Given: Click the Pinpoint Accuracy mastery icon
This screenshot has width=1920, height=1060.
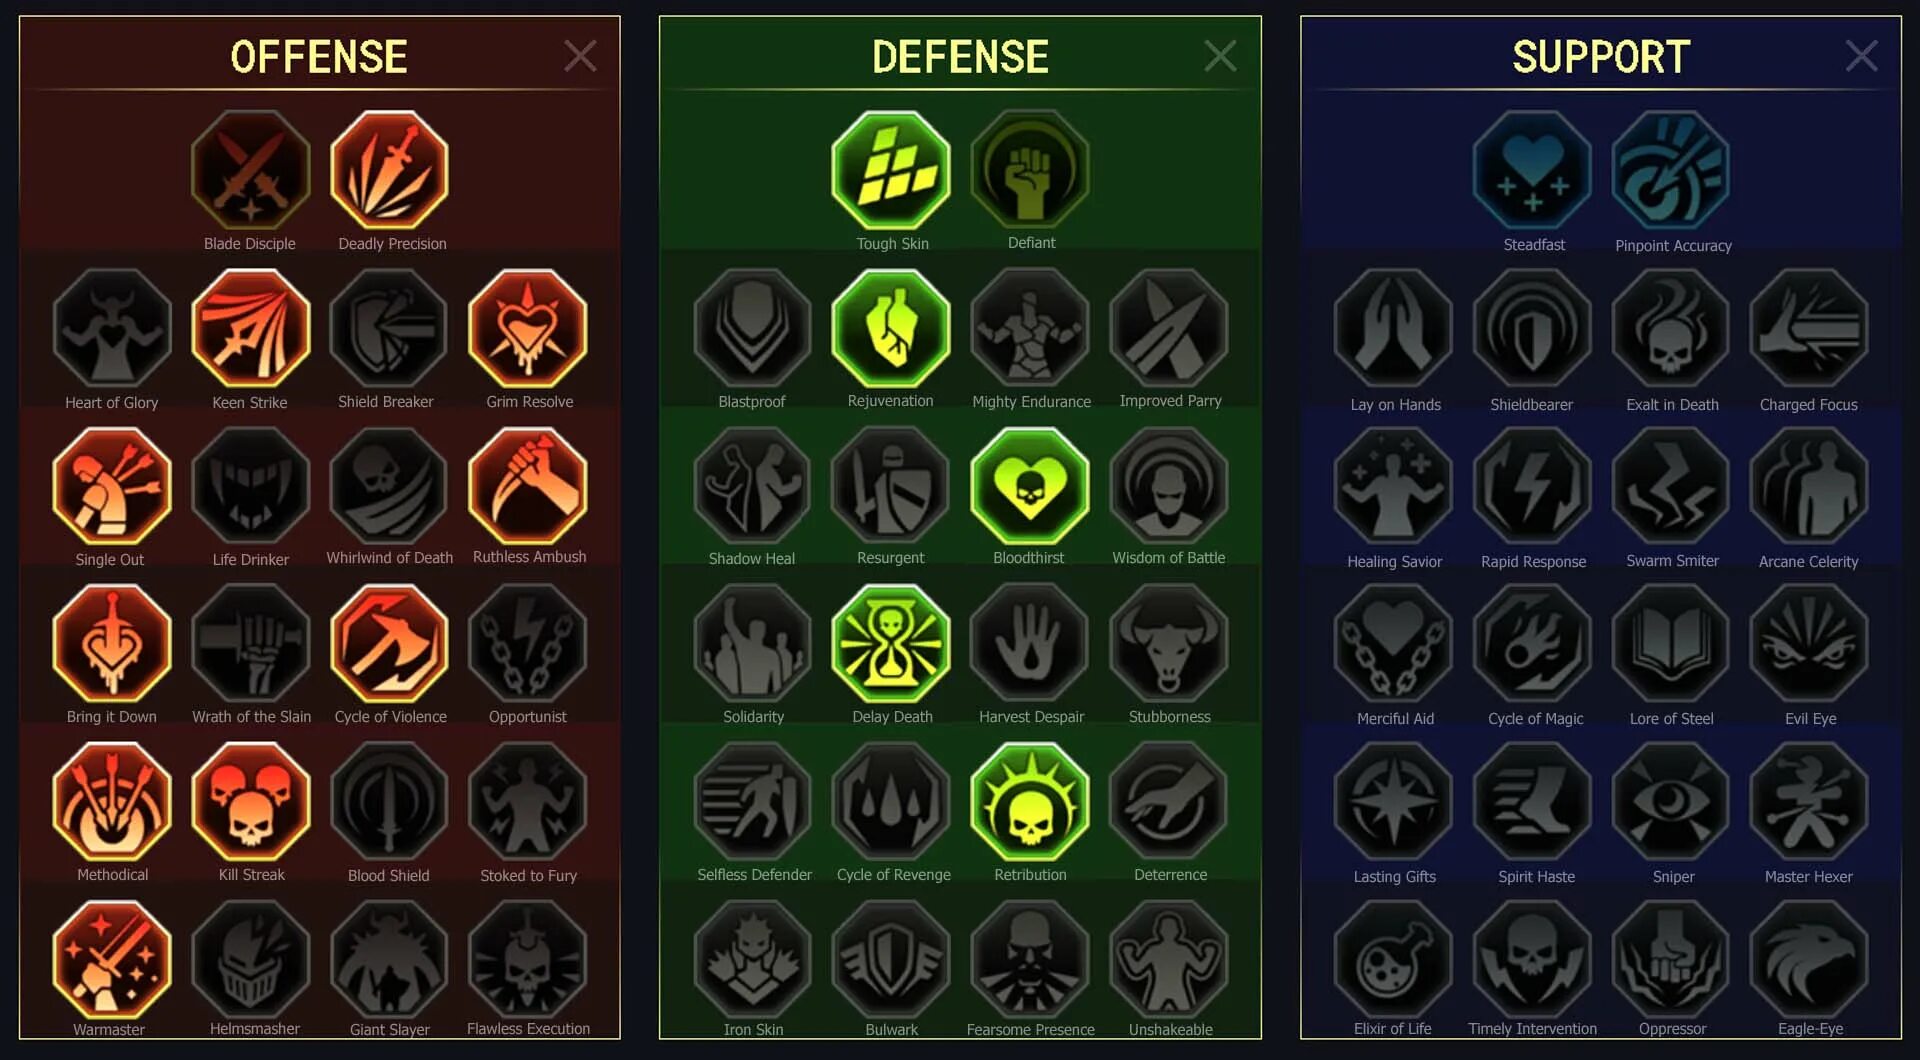Looking at the screenshot, I should [x=1671, y=170].
